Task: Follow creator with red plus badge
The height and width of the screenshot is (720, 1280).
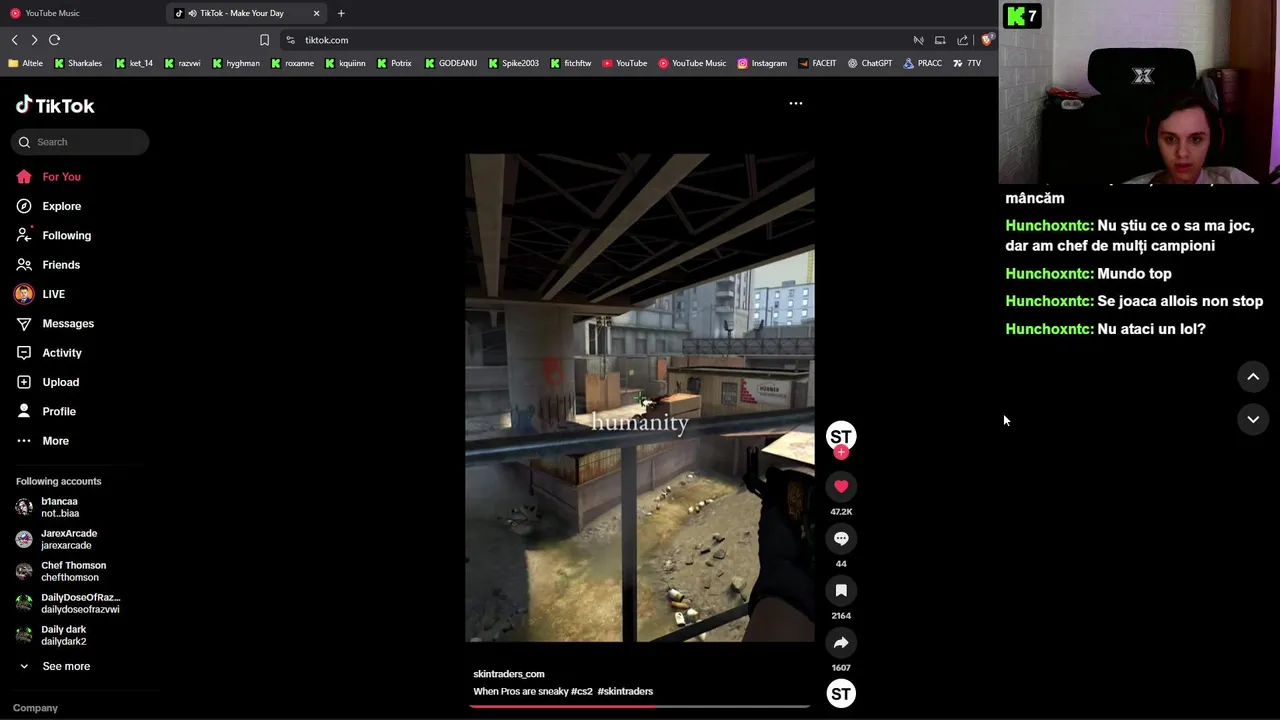Action: [x=841, y=453]
